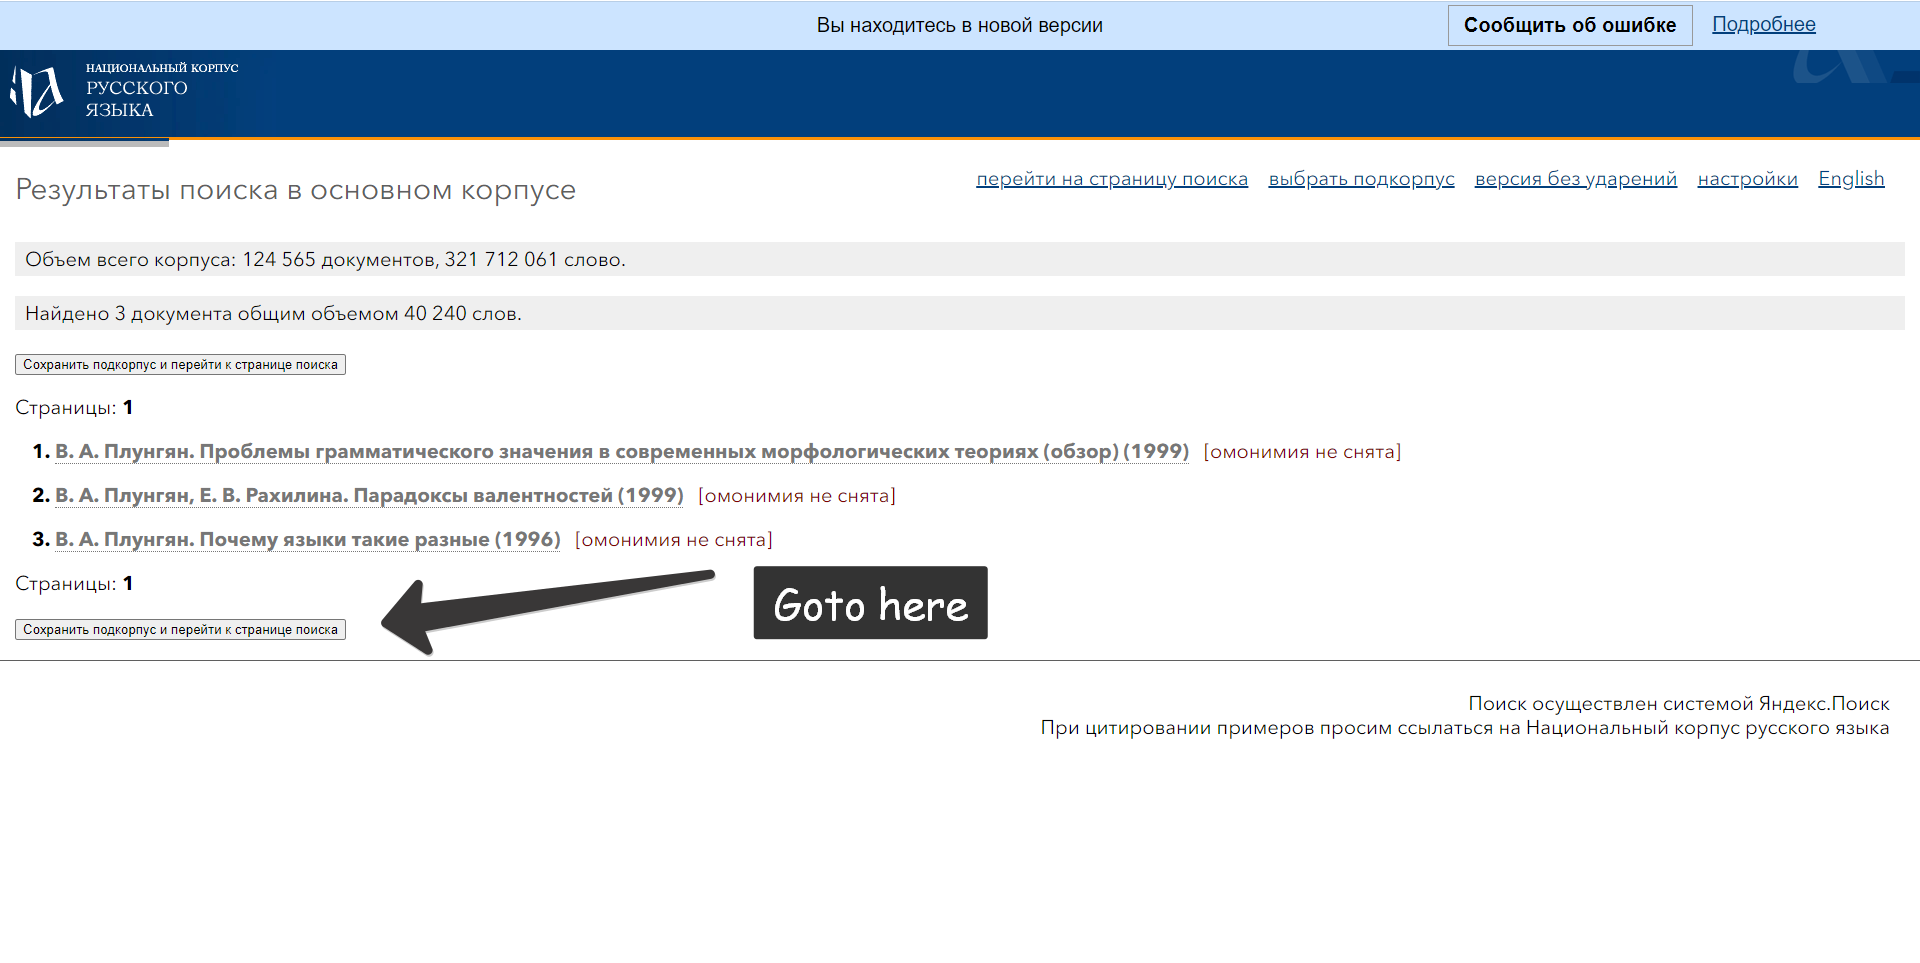Click the При цитировании примеров citation note

pos(1465,728)
